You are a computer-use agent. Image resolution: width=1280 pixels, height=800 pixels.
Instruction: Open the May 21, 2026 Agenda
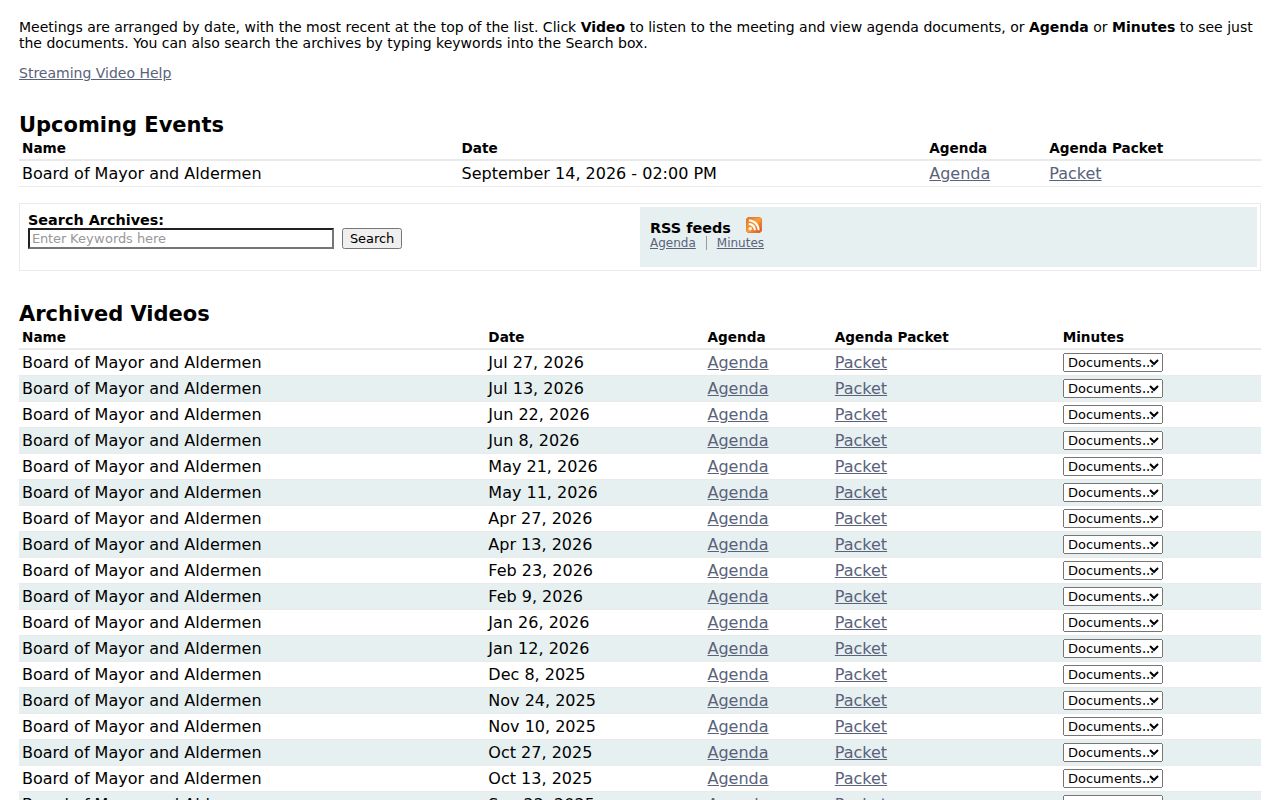[x=738, y=466]
